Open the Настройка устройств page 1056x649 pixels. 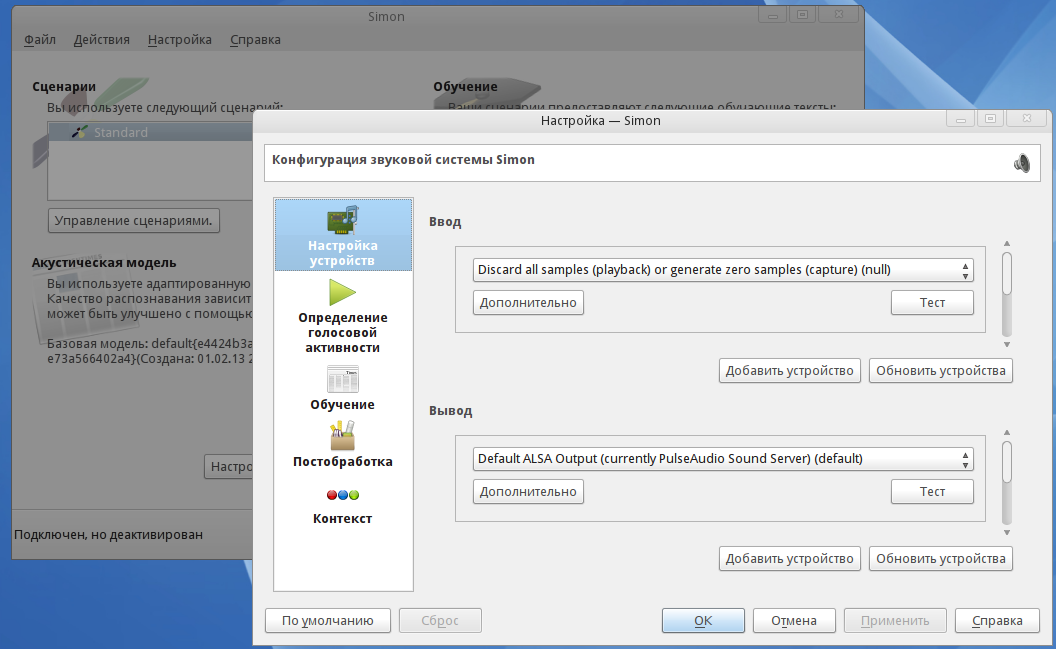pyautogui.click(x=343, y=235)
